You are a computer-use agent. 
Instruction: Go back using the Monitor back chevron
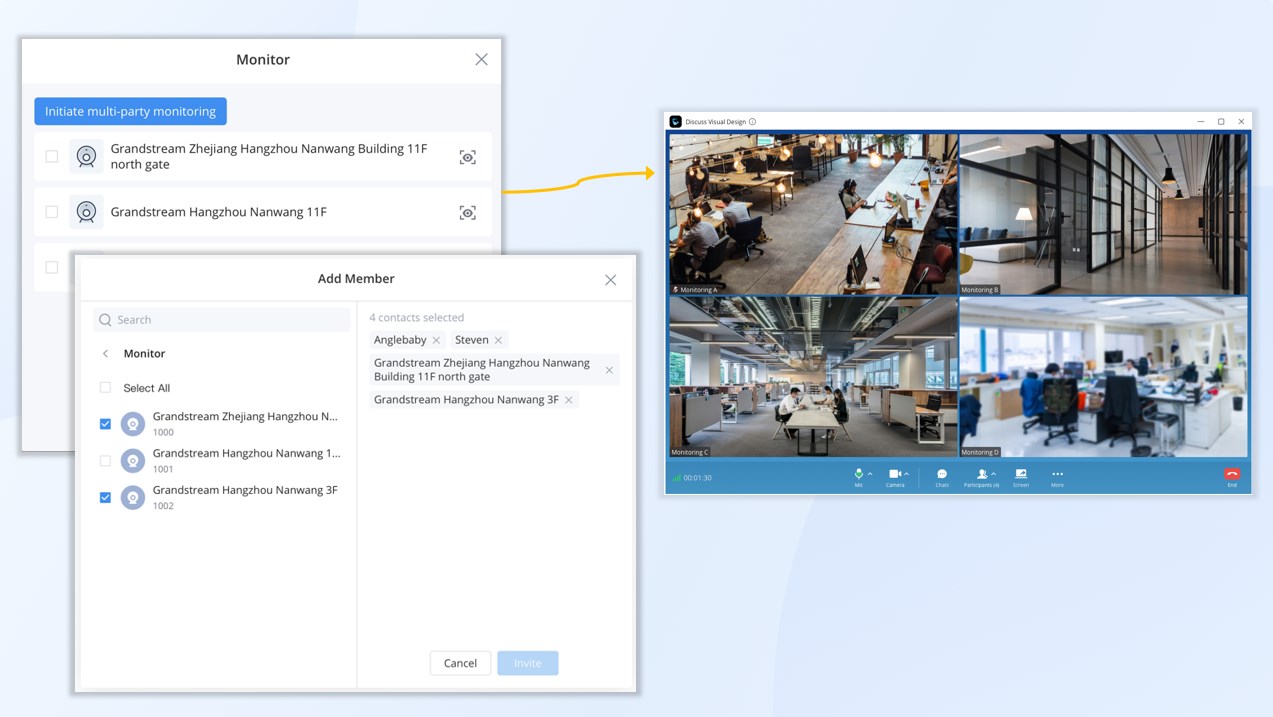coord(106,354)
